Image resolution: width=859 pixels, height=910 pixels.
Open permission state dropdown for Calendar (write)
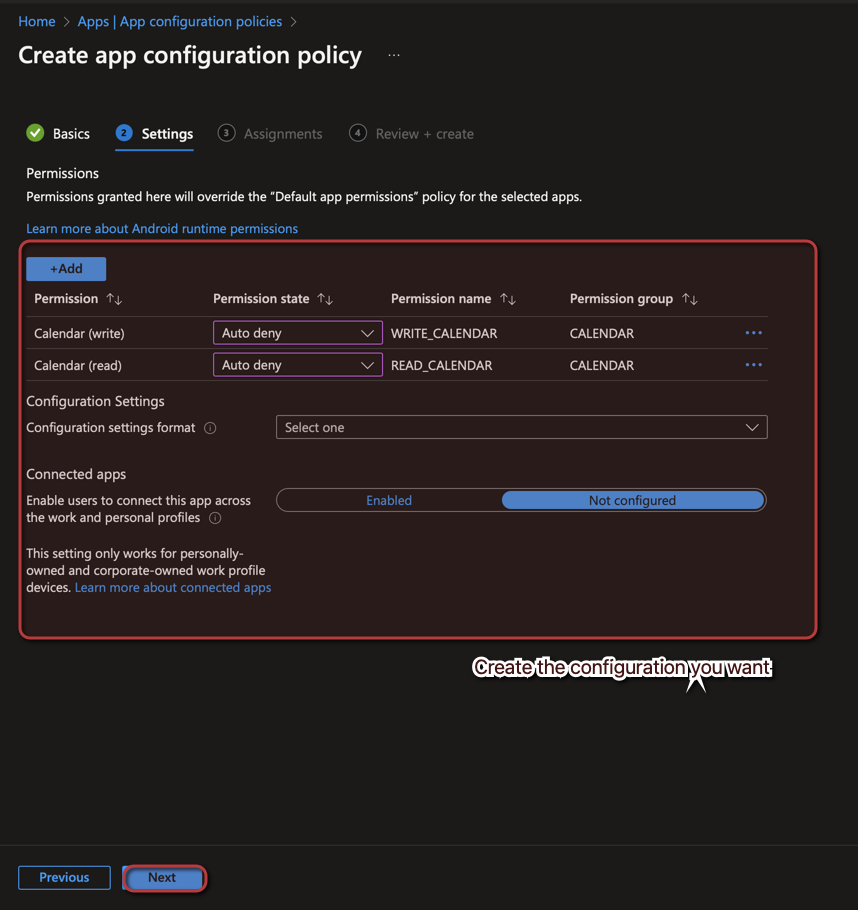click(297, 333)
